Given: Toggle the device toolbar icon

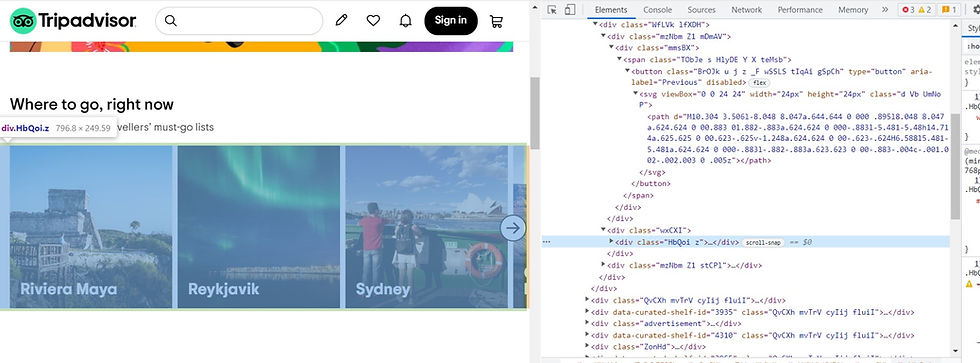Looking at the screenshot, I should point(569,9).
